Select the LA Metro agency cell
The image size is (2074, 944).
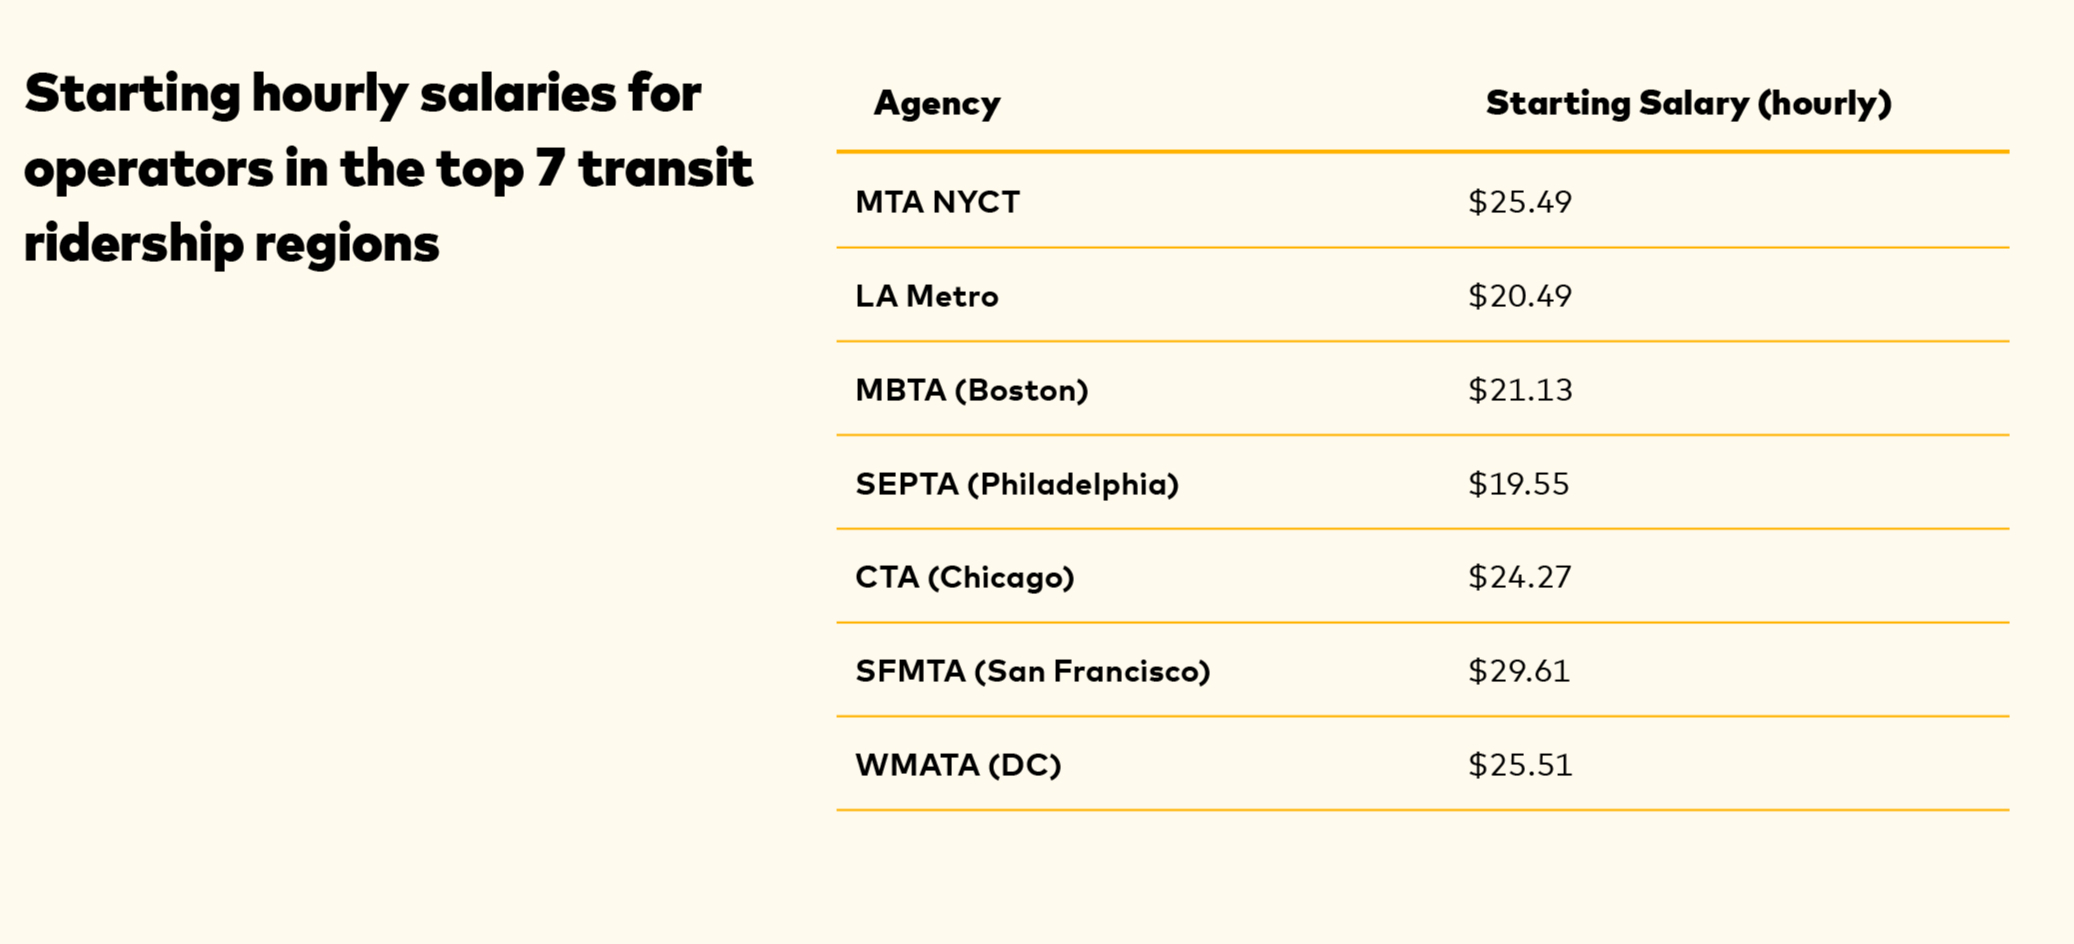point(926,296)
